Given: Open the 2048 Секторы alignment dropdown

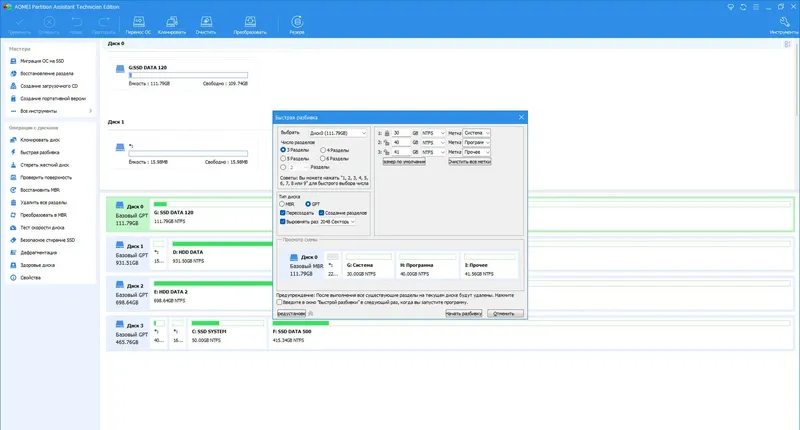Looking at the screenshot, I should 337,222.
